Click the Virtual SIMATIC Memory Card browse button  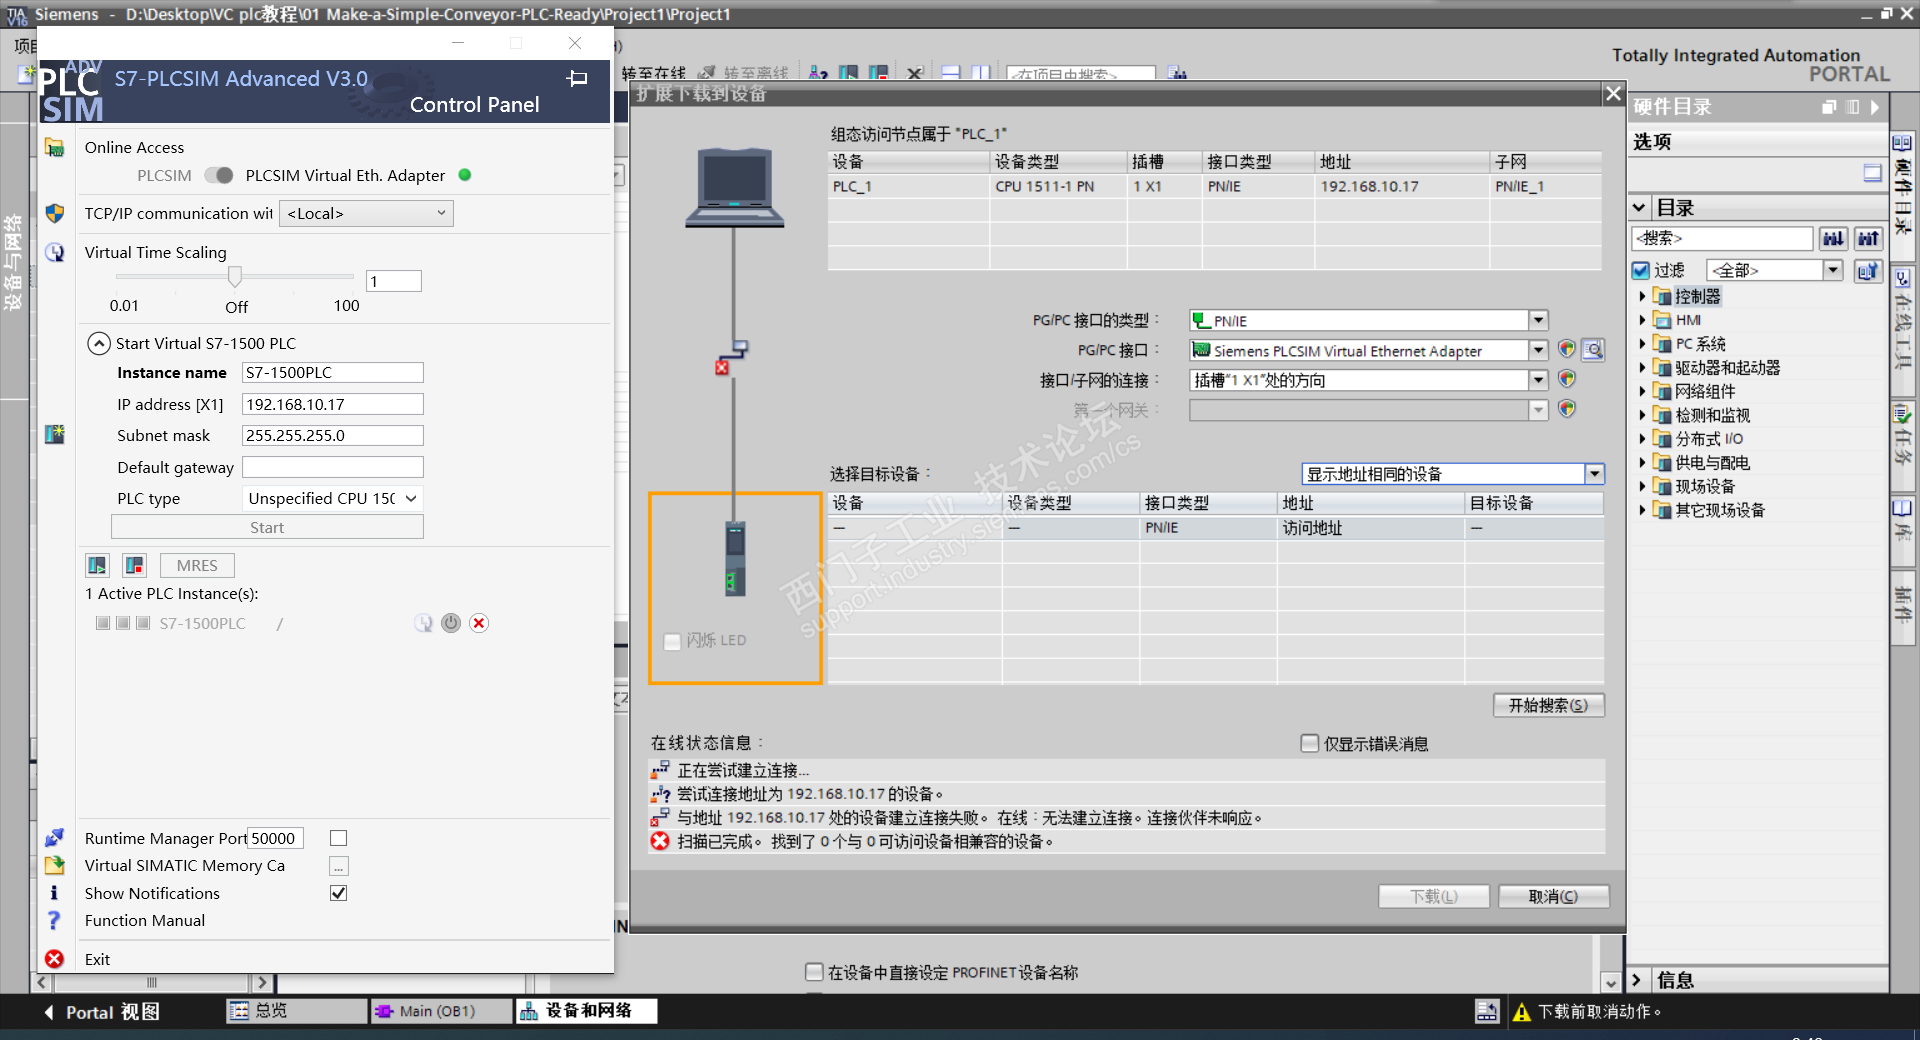click(338, 866)
